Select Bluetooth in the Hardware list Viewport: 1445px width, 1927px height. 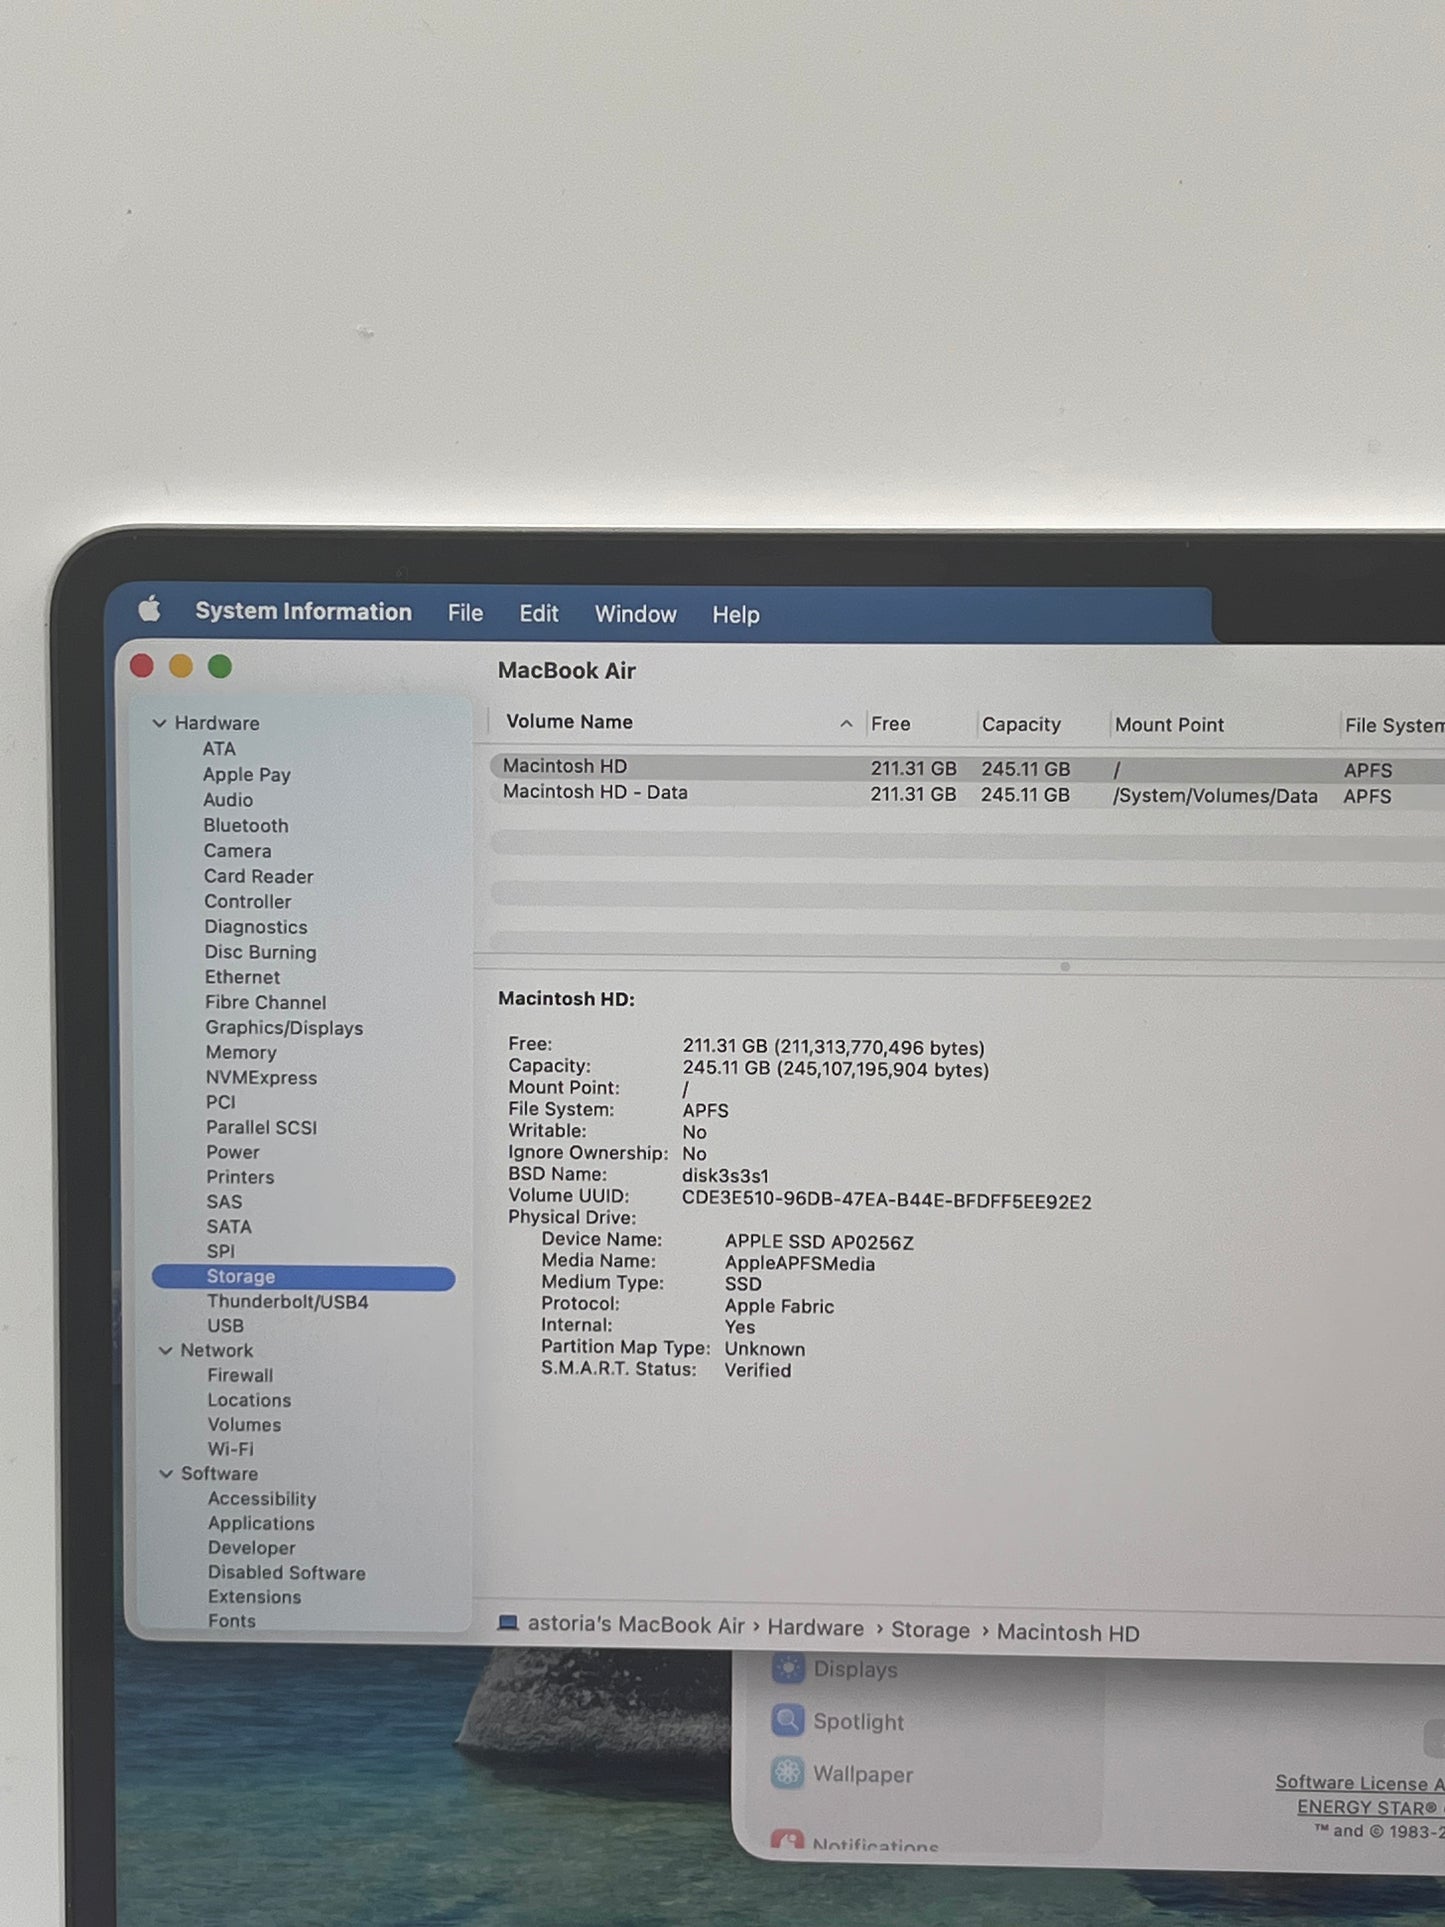pos(246,825)
